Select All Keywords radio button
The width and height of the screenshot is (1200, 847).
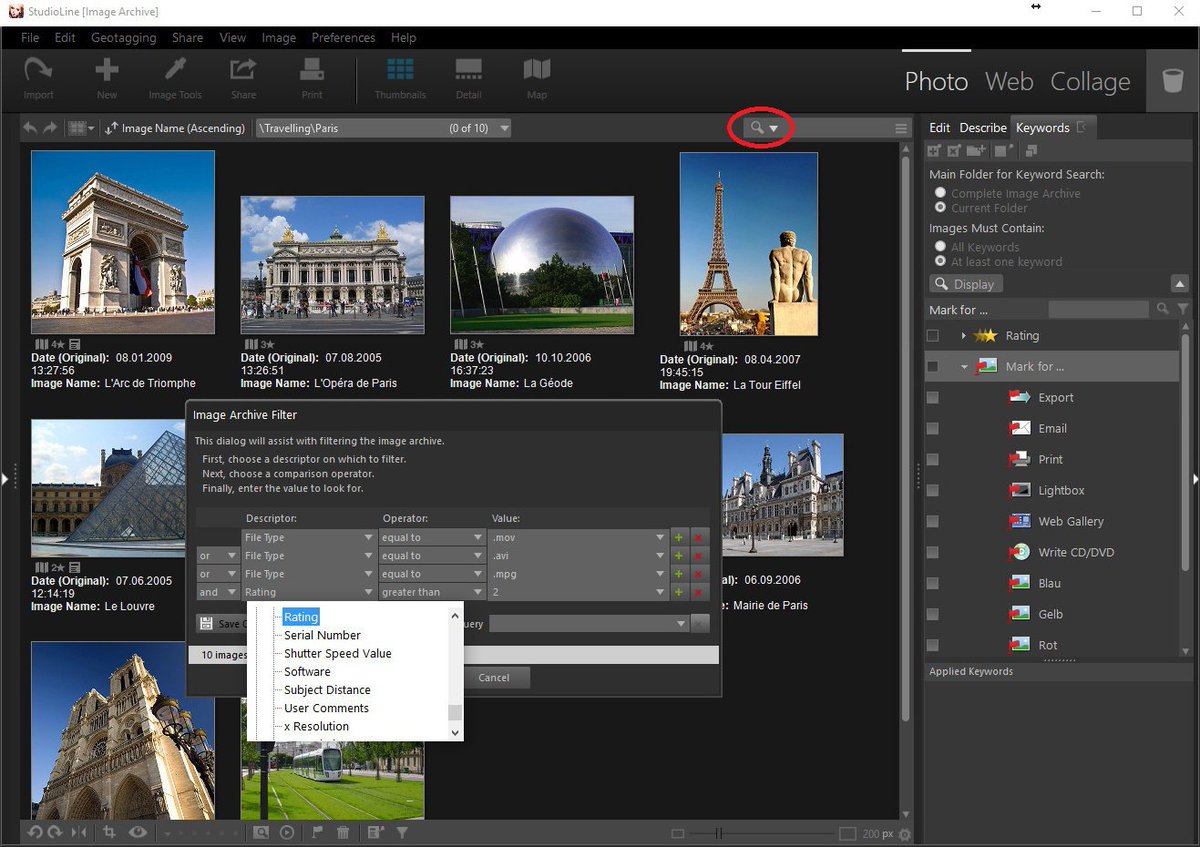[940, 247]
